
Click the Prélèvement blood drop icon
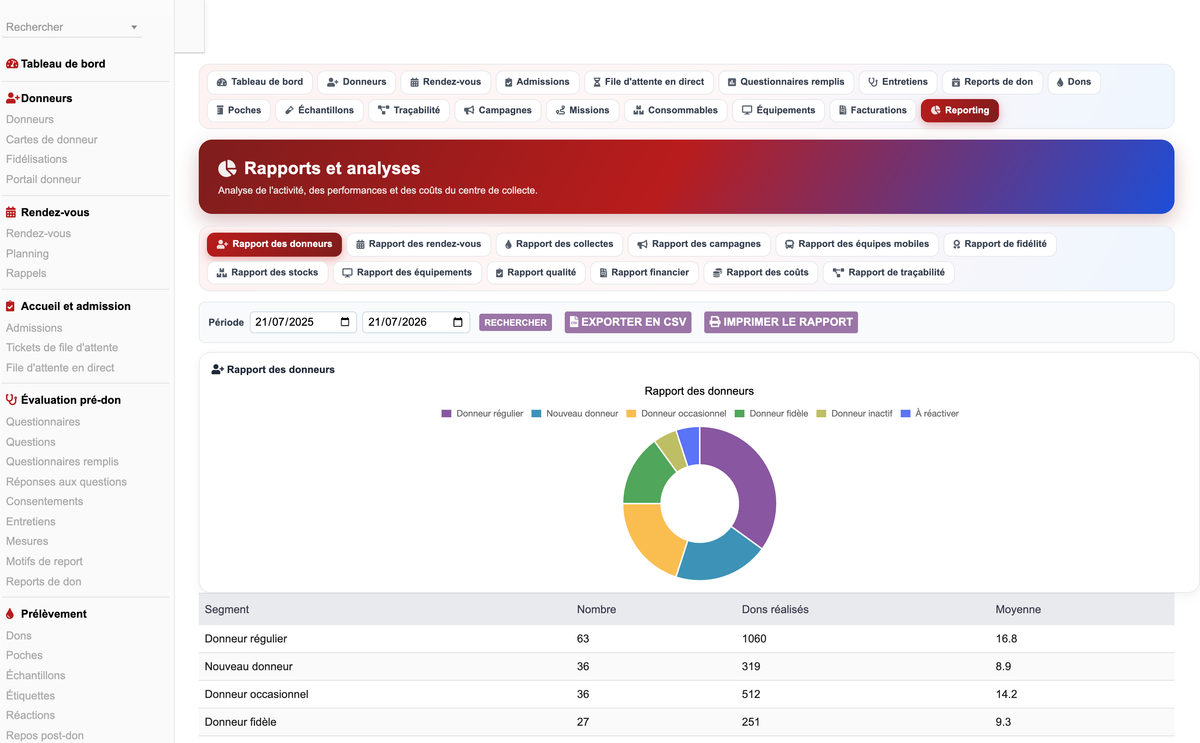(10, 614)
